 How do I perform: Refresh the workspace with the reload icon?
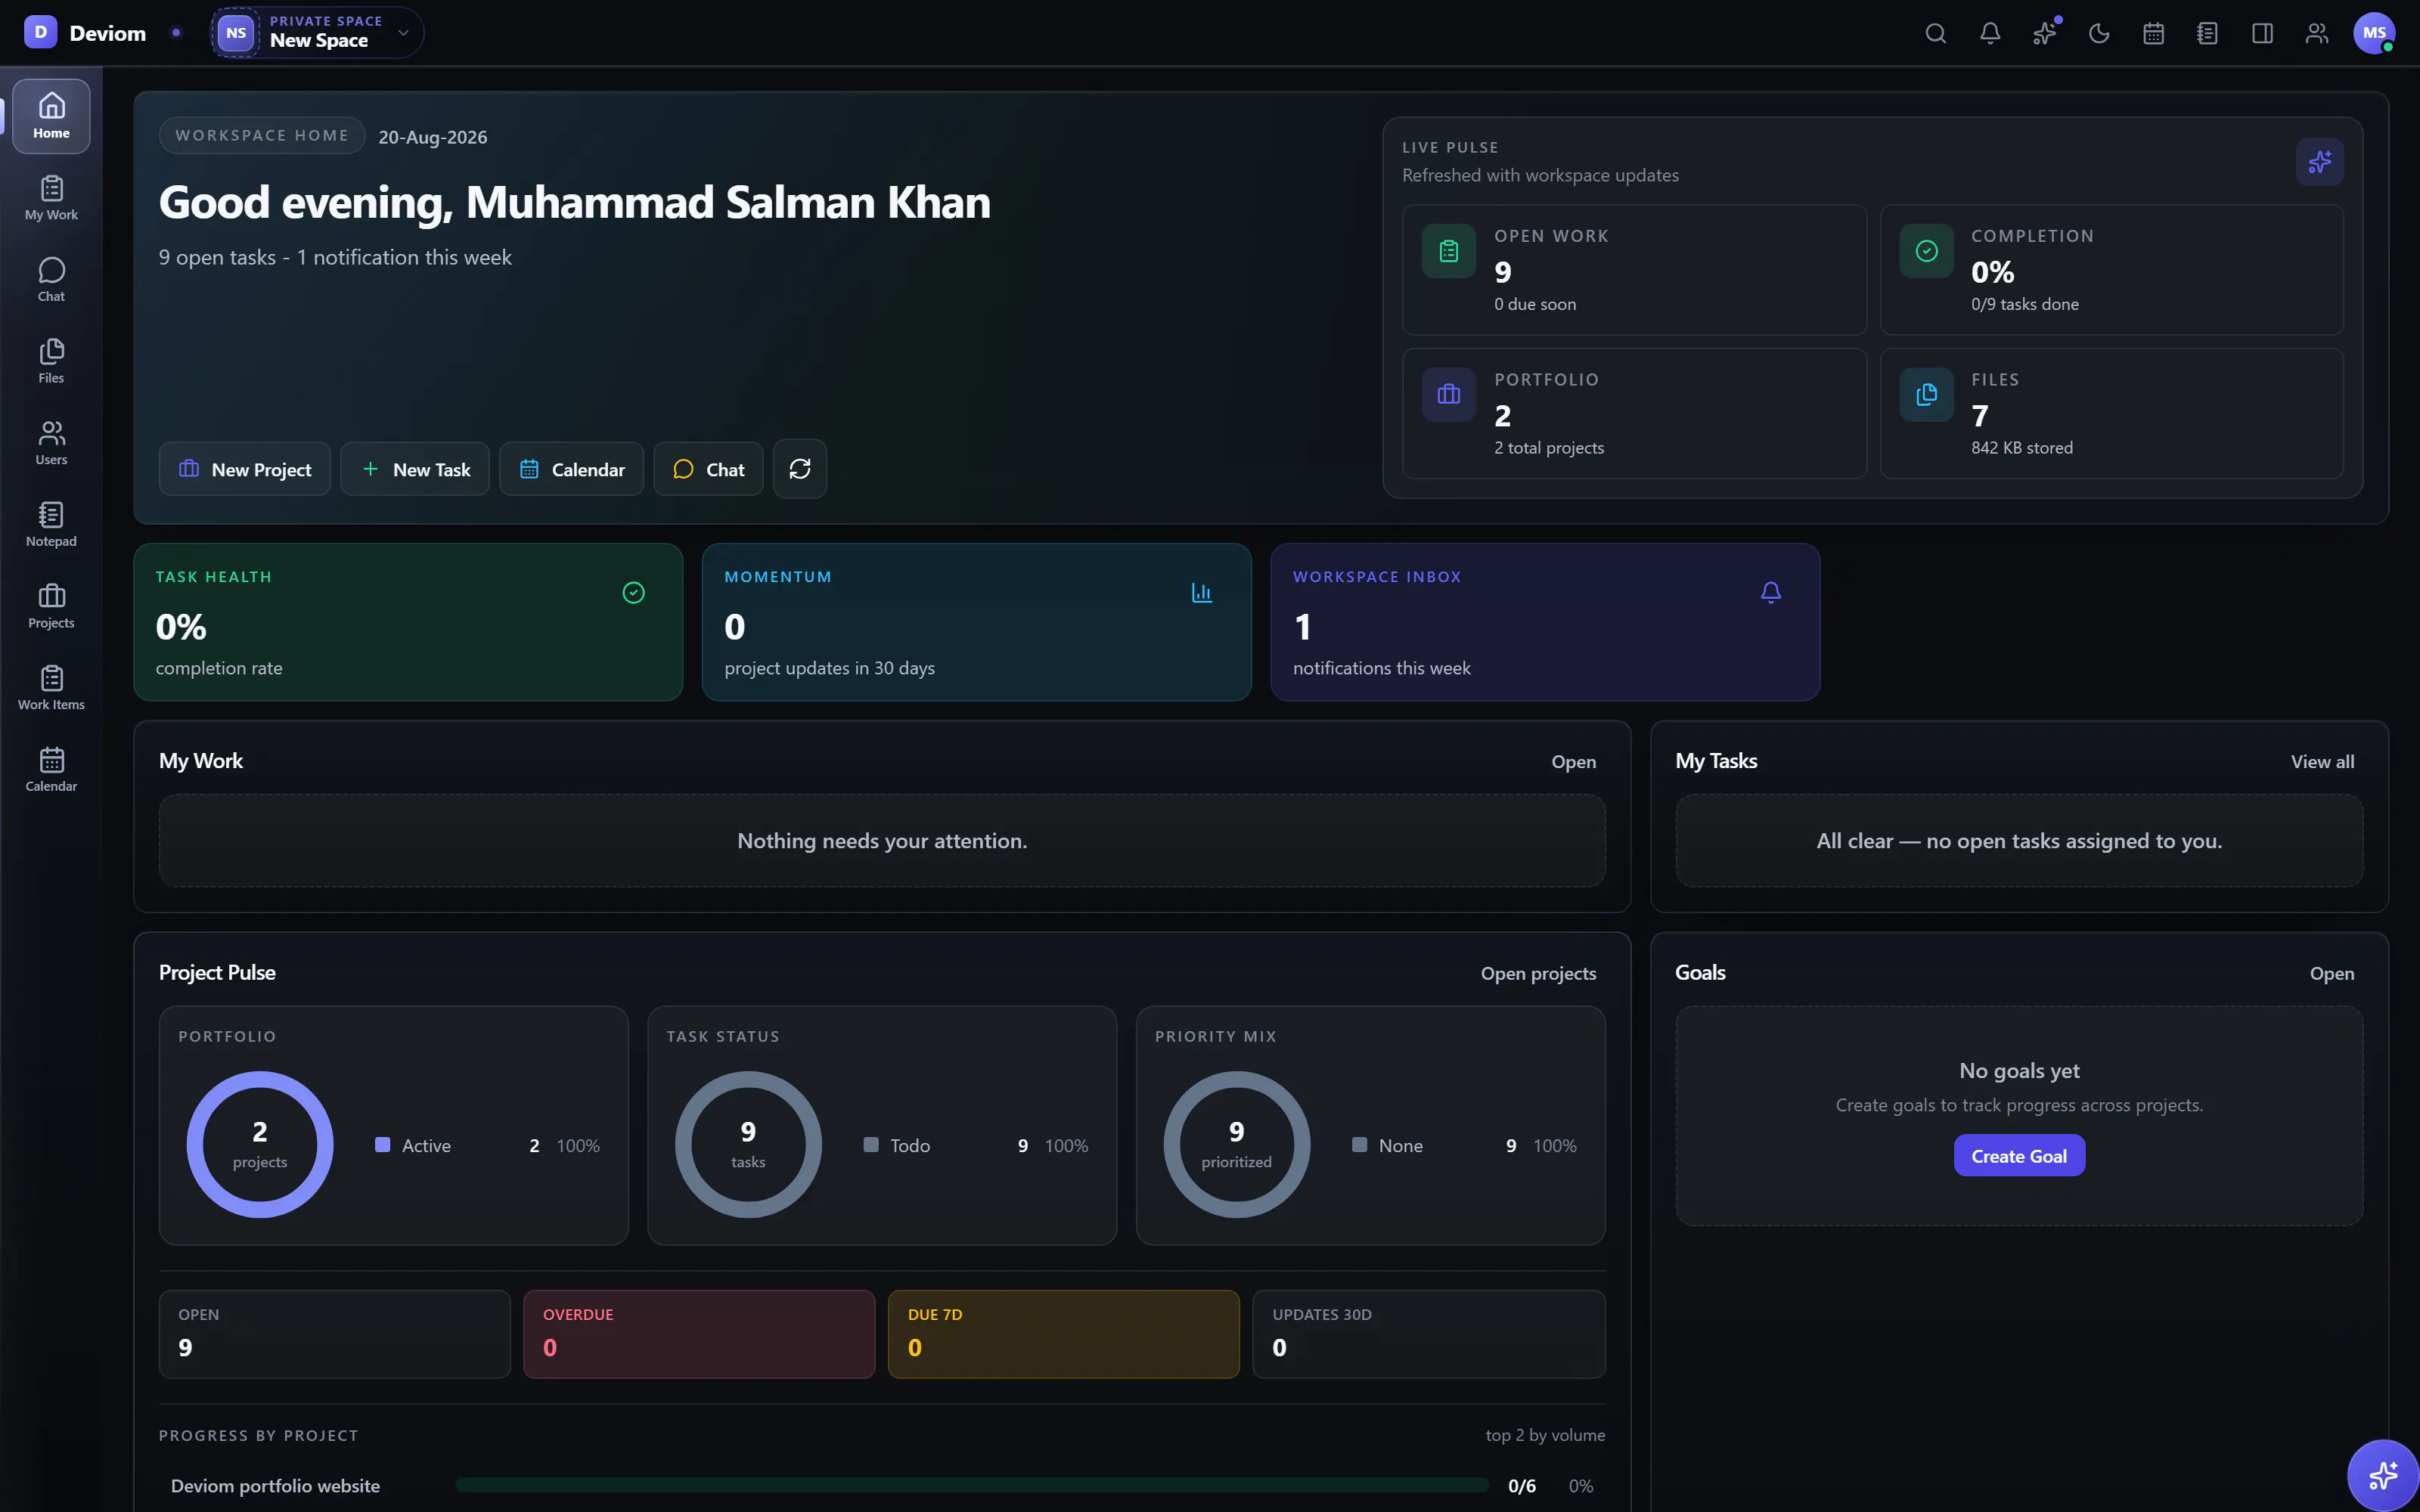click(800, 469)
